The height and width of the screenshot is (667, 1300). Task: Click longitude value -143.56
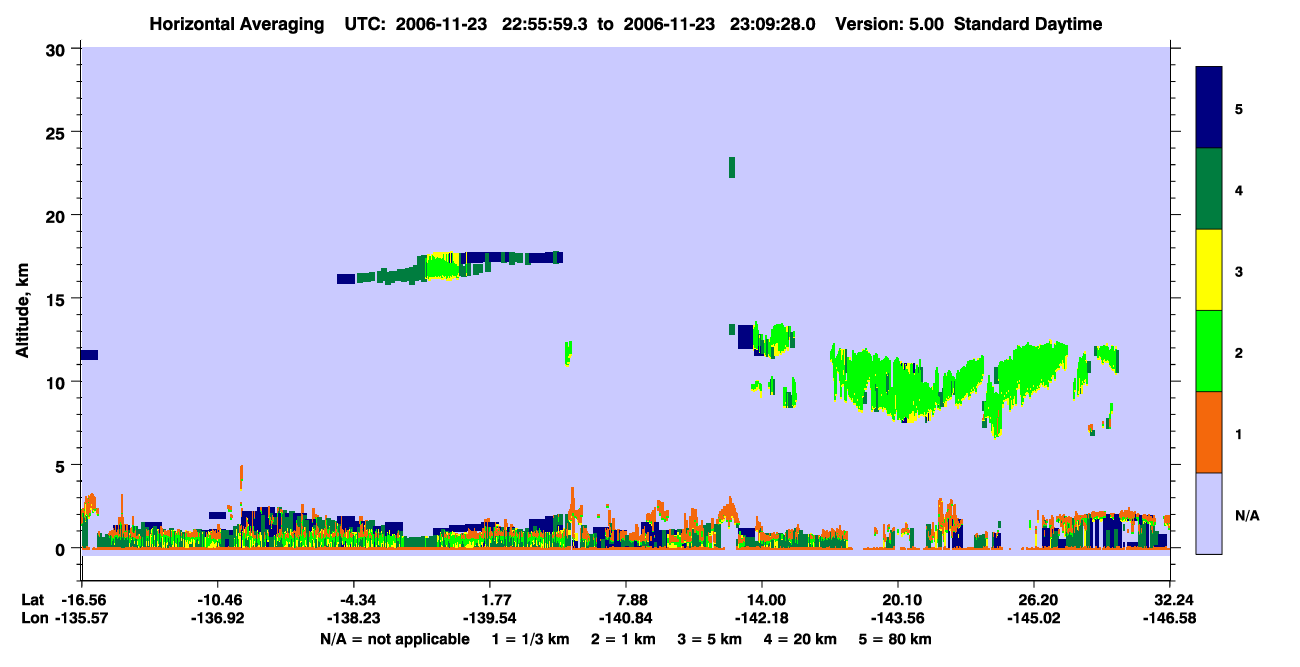898,618
